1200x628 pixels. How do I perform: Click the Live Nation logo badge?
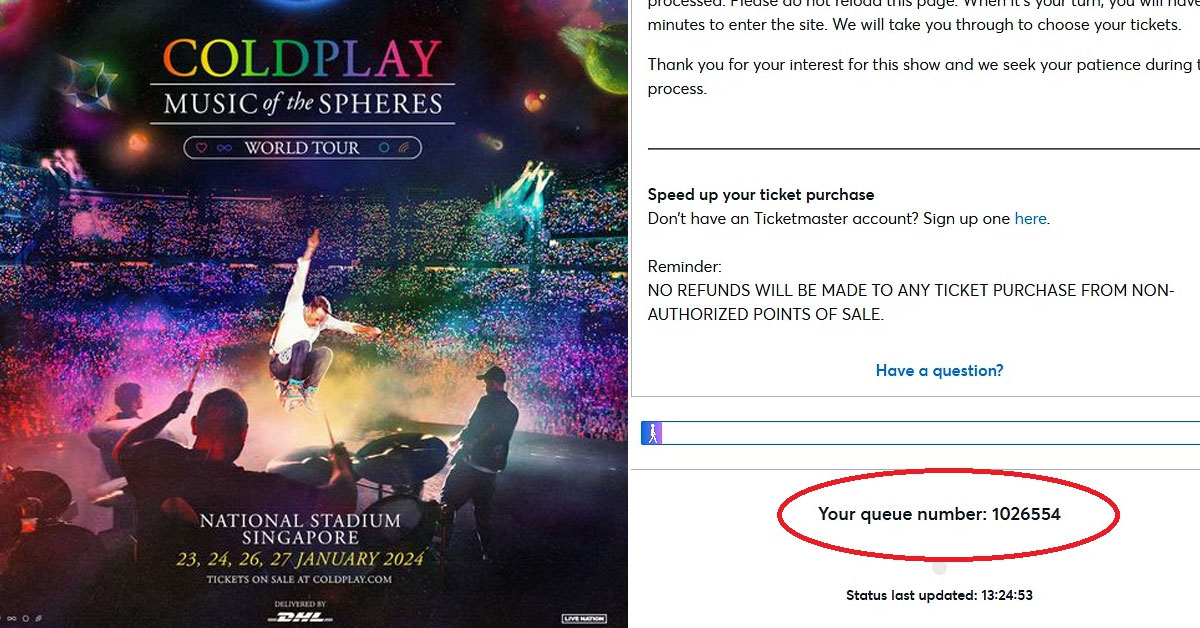pos(583,618)
